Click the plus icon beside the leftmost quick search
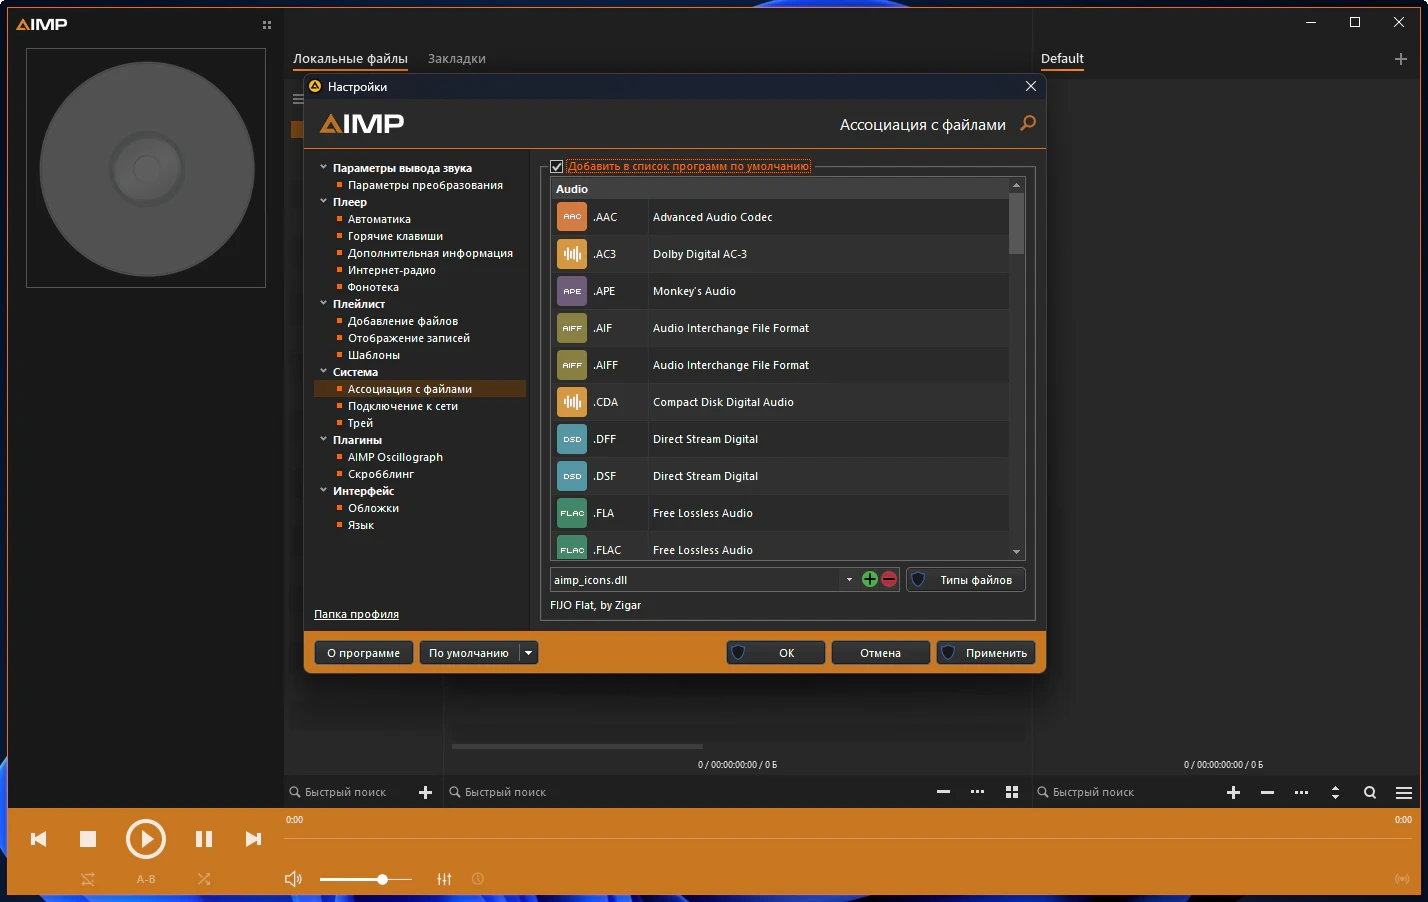 pos(425,792)
